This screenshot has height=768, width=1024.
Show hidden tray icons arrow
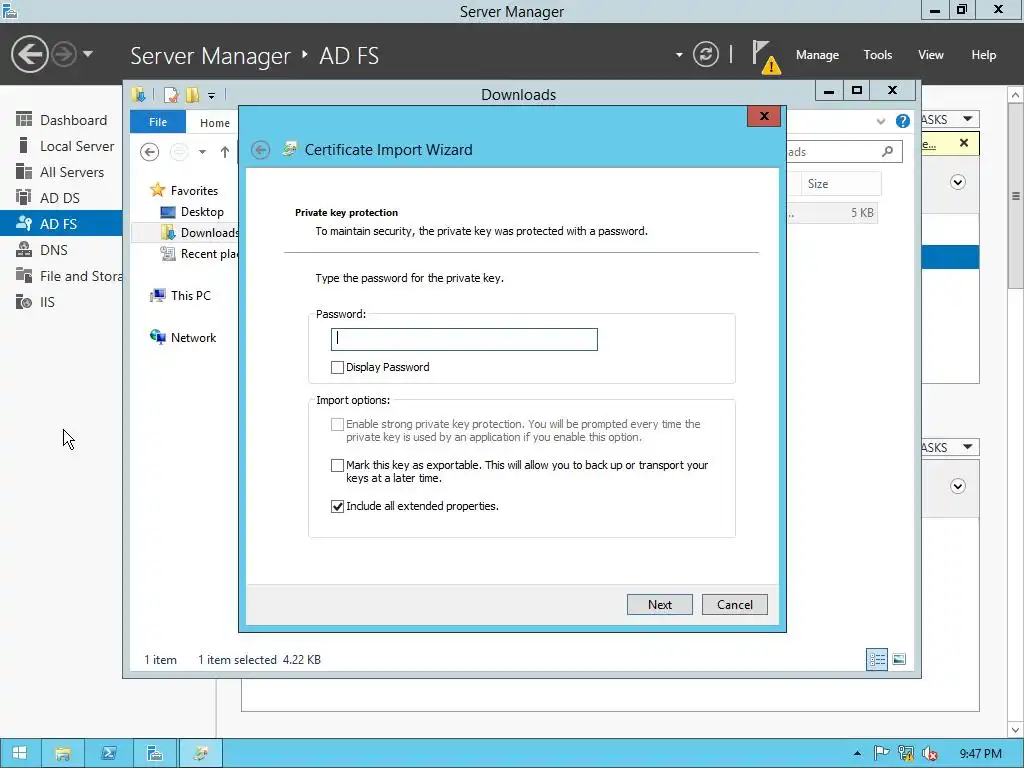[857, 753]
